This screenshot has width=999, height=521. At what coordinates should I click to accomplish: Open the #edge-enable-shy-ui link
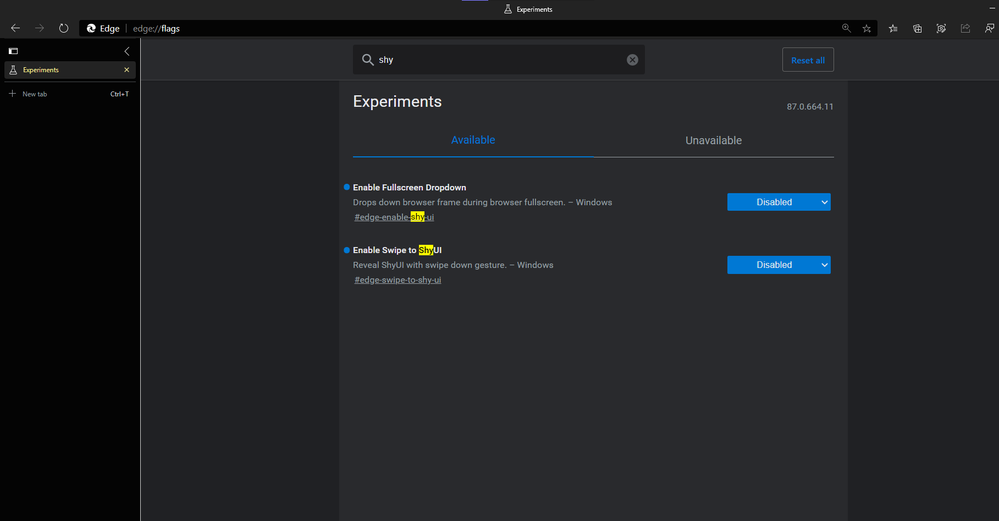(x=394, y=217)
